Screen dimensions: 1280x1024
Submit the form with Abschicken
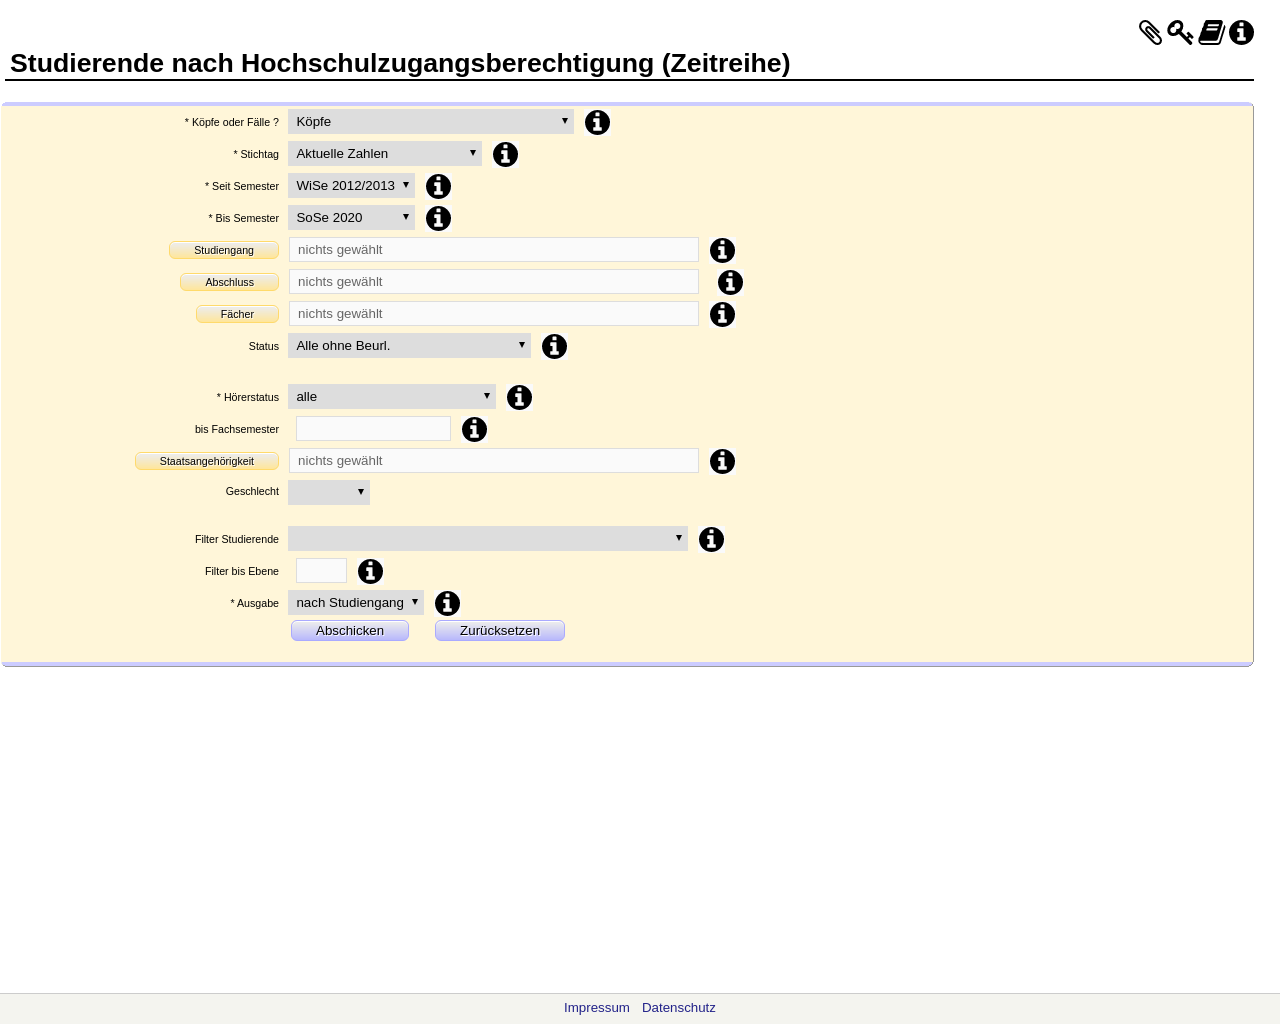(x=350, y=630)
